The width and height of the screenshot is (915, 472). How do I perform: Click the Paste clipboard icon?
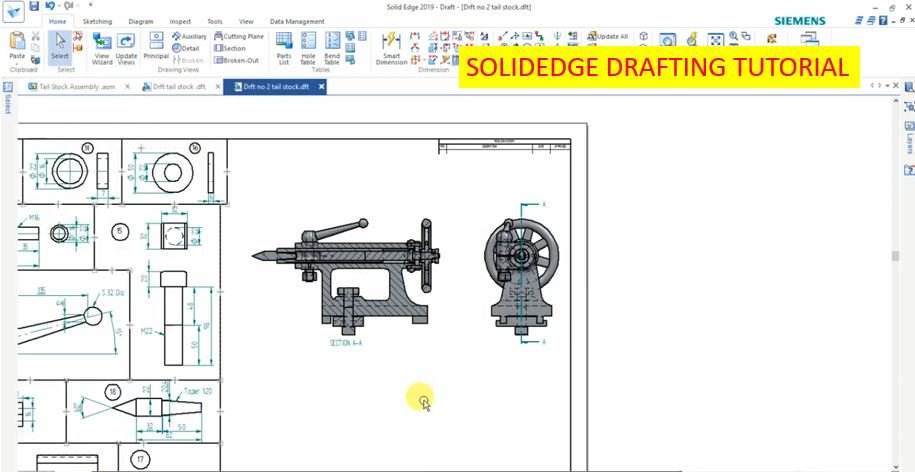coord(17,46)
